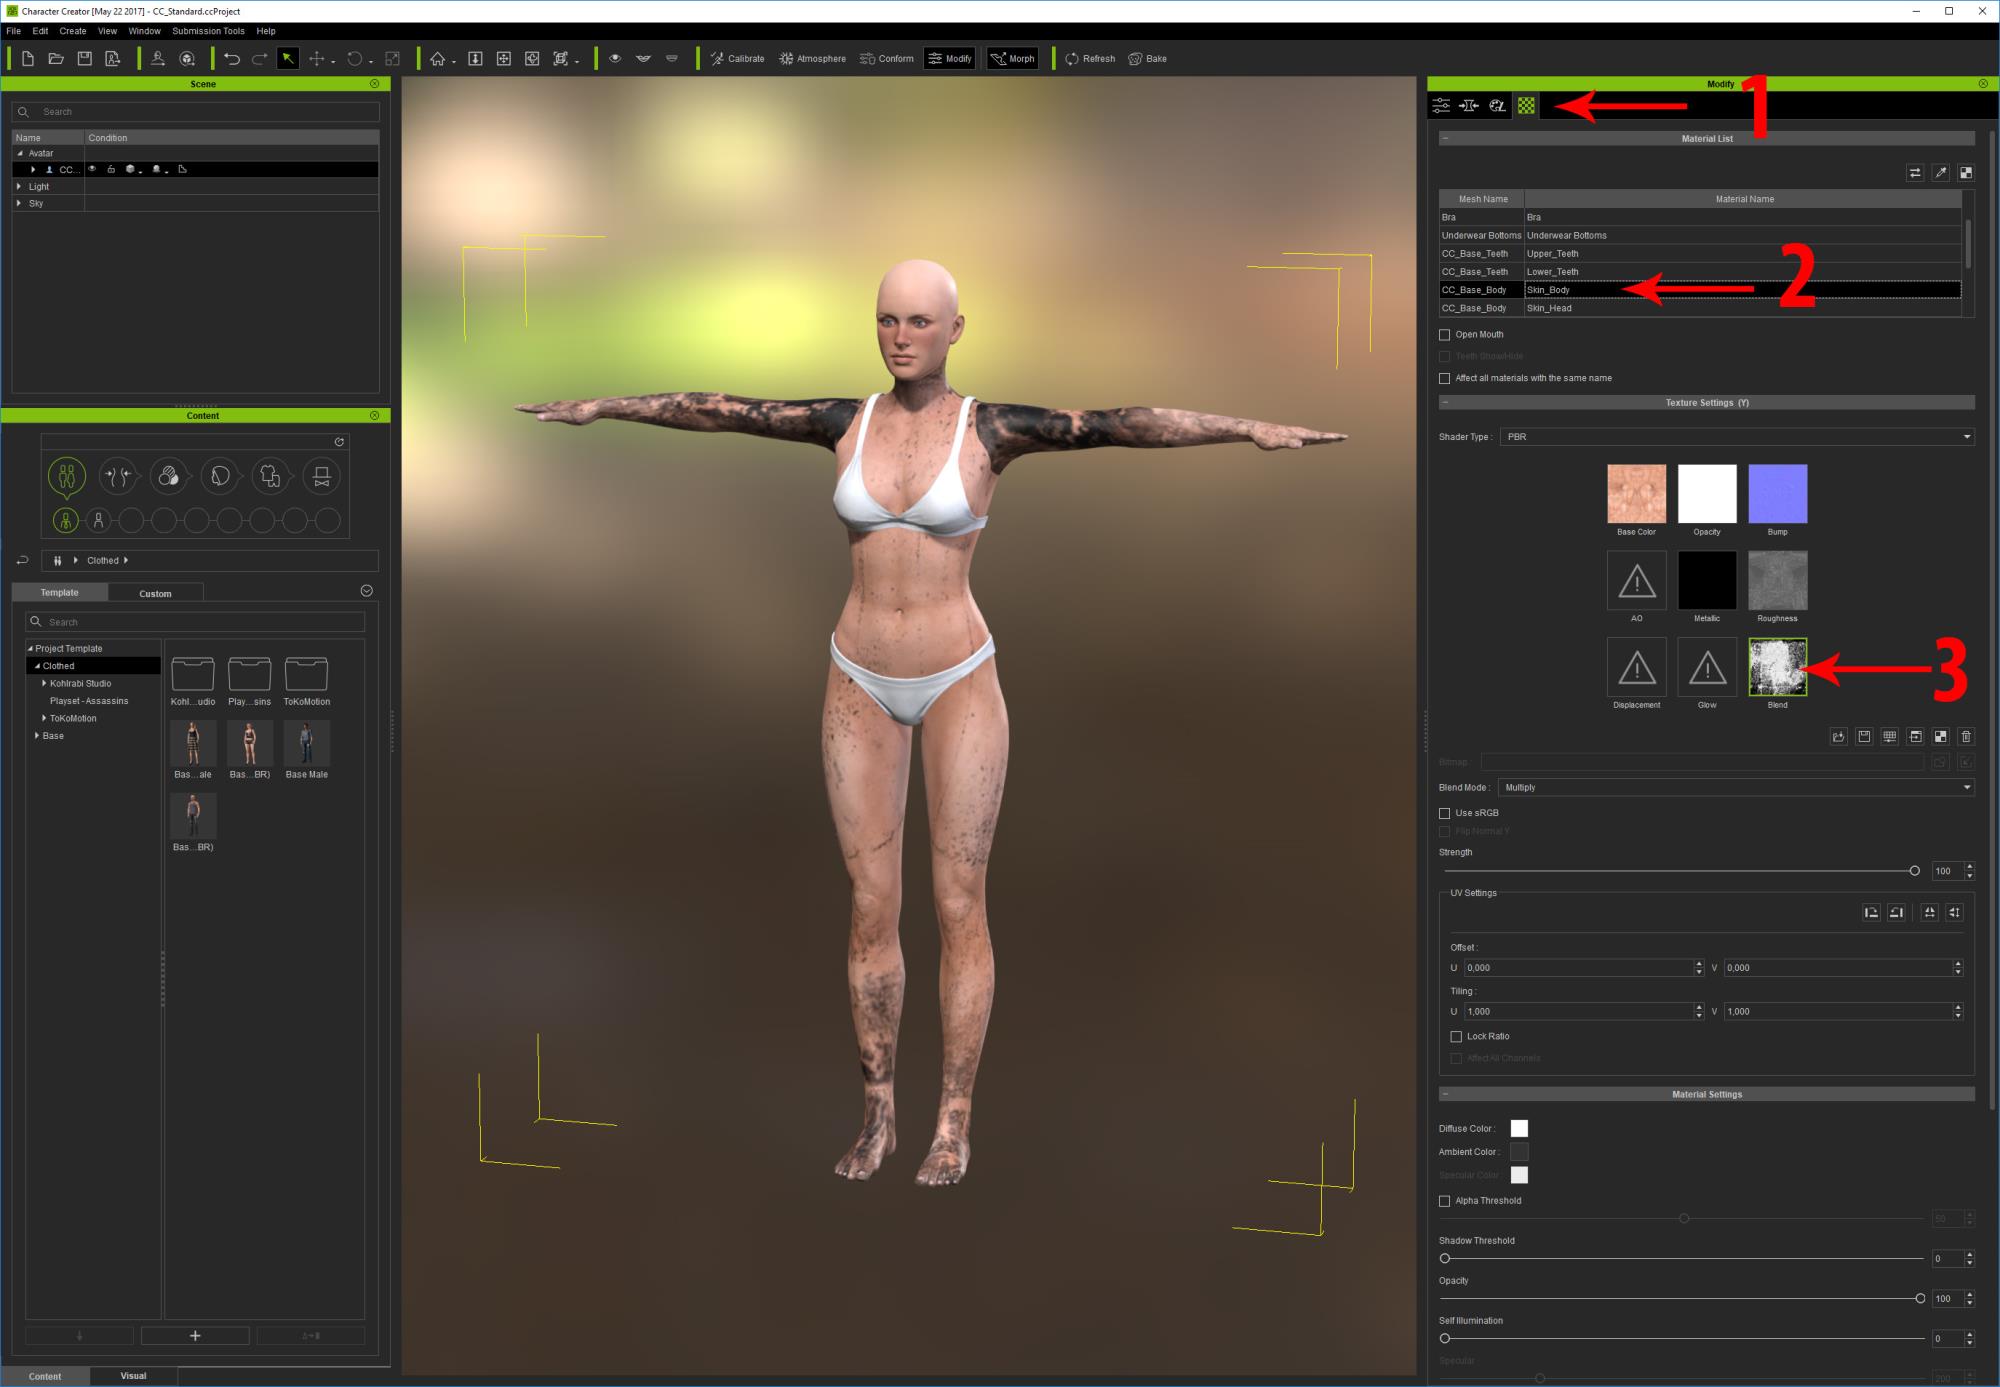Open the Submission Tools menu
The image size is (2000, 1387).
click(208, 31)
